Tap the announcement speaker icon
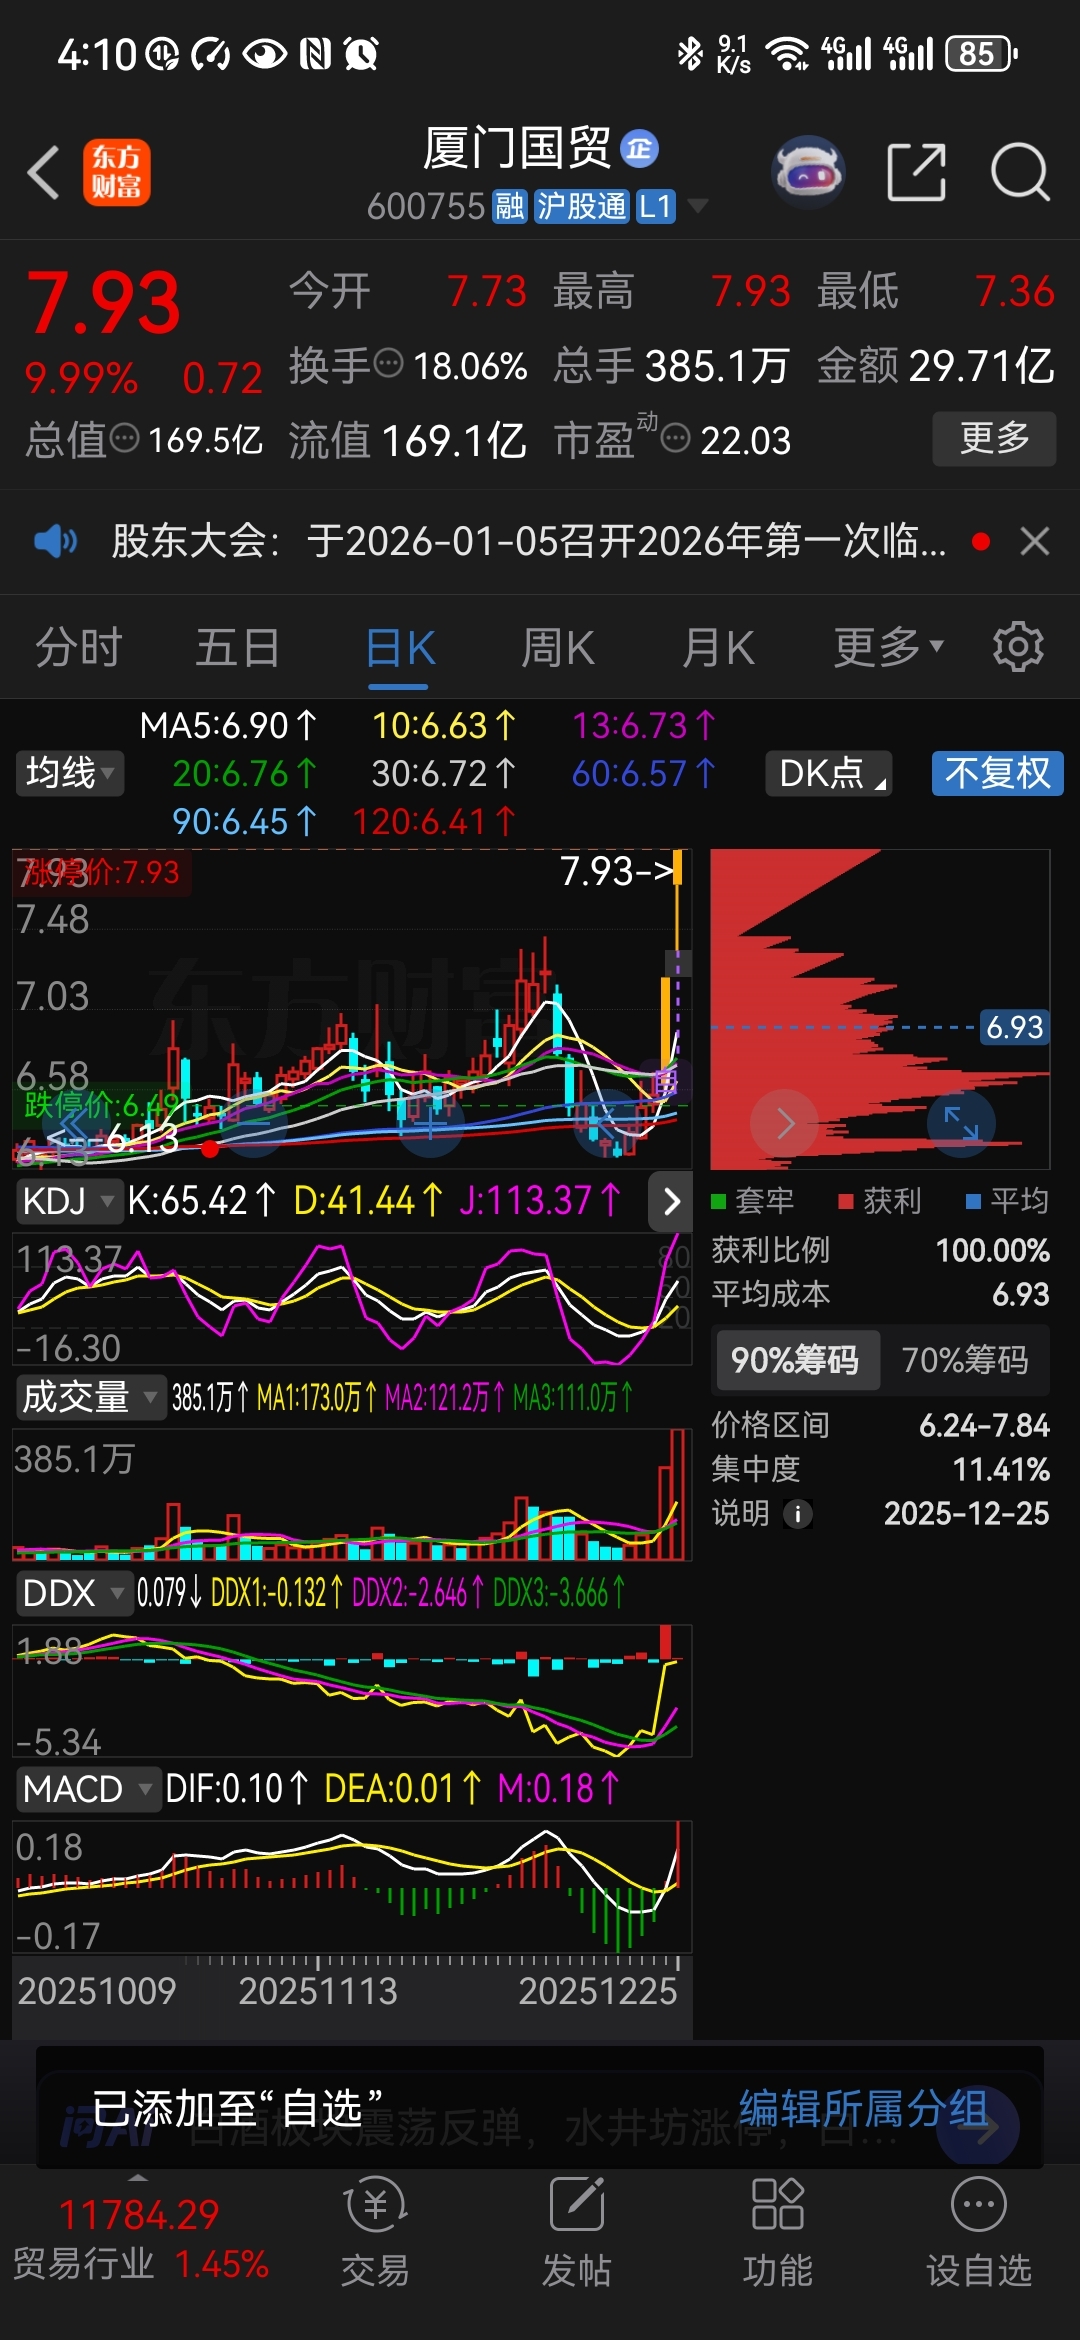This screenshot has height=2340, width=1080. [56, 542]
